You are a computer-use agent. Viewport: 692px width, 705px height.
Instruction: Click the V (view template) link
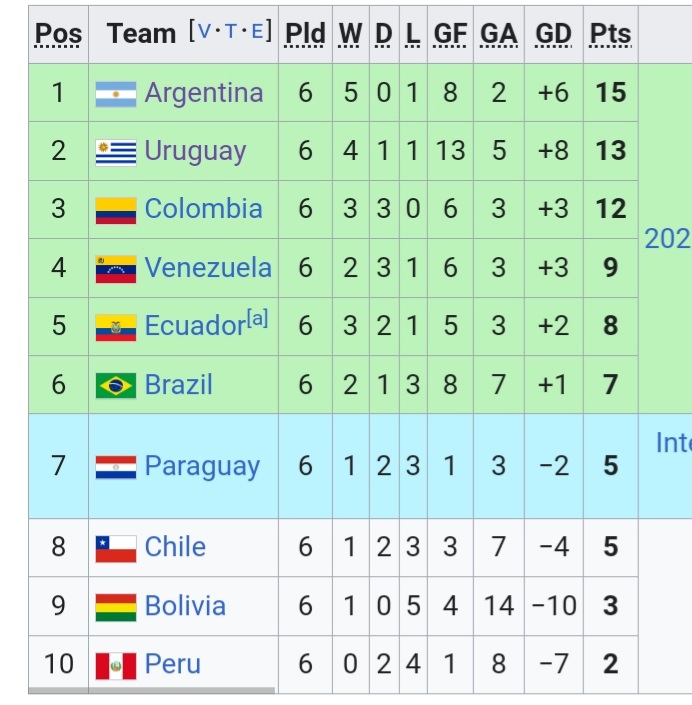tap(205, 31)
